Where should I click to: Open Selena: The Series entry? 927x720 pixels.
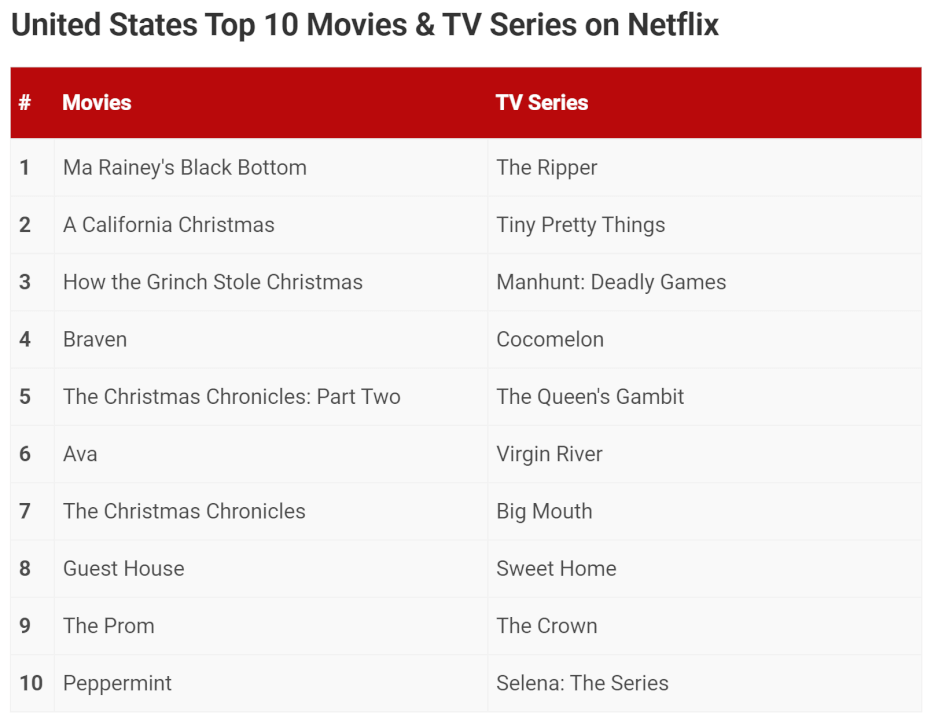(x=582, y=683)
